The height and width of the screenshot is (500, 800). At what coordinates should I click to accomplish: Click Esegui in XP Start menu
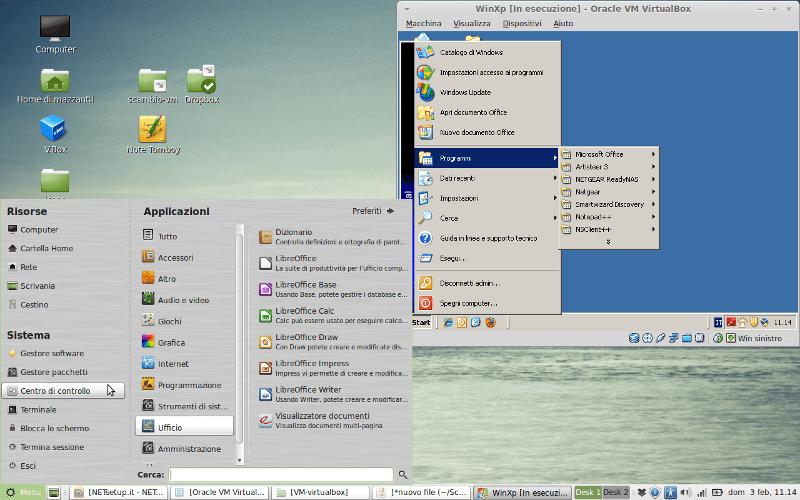point(487,258)
